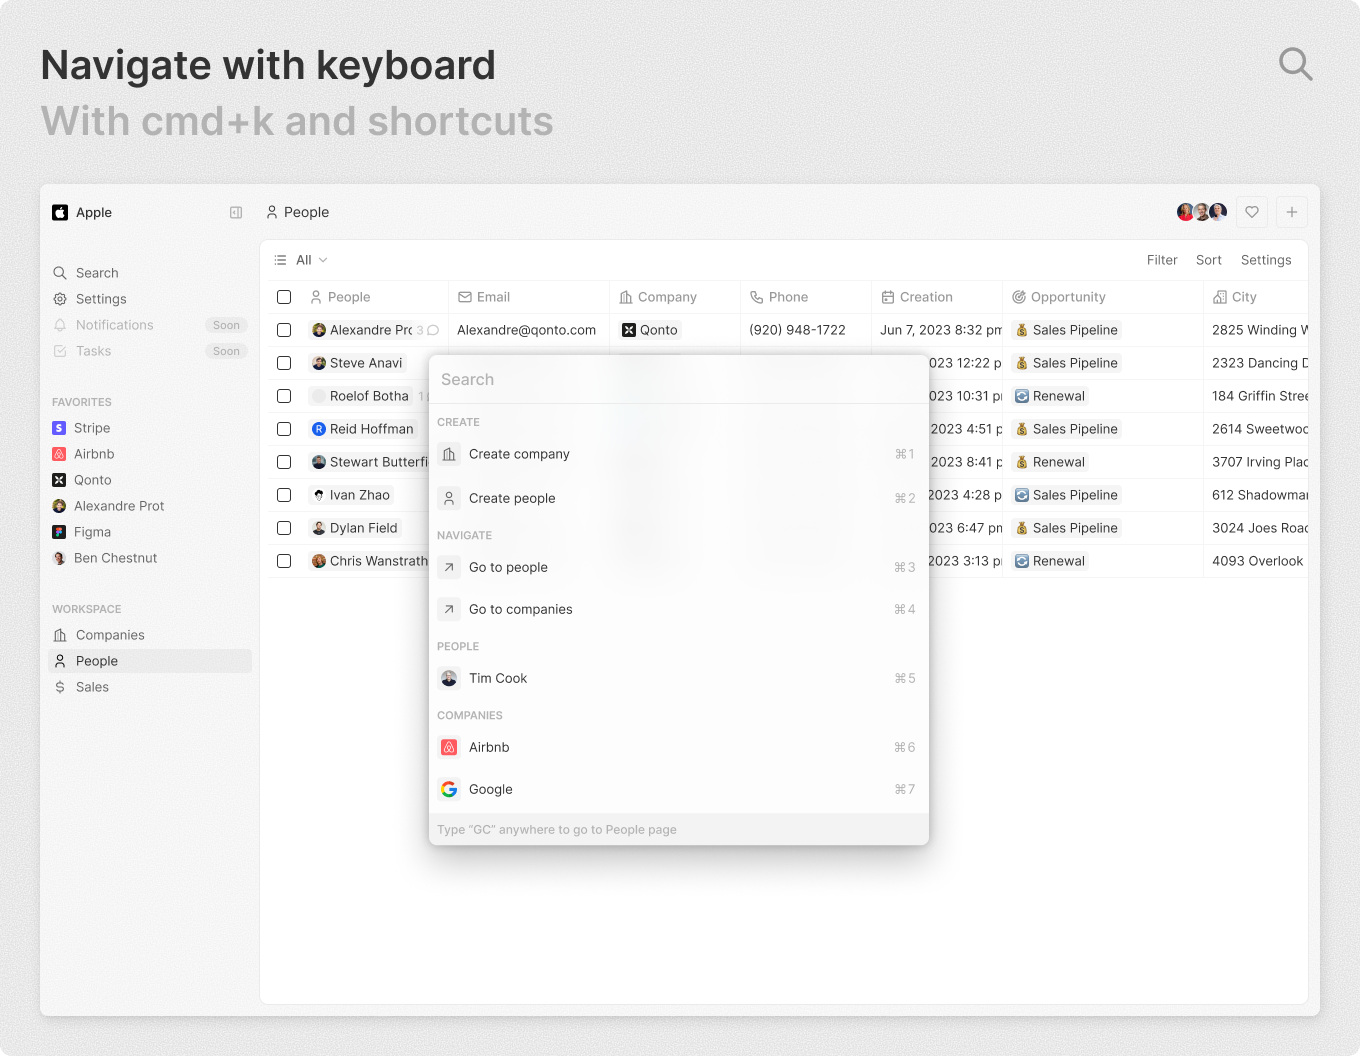Click the heart favorite icon

[x=1251, y=212]
